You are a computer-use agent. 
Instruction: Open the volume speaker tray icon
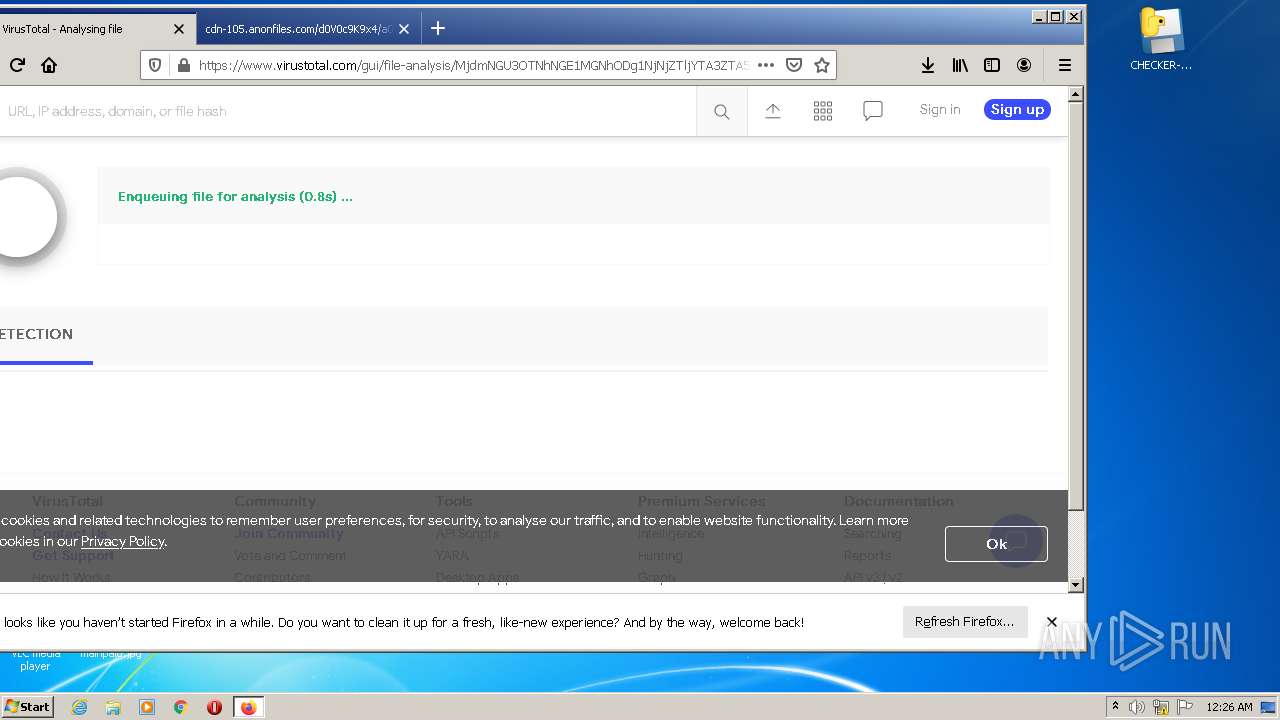1137,707
